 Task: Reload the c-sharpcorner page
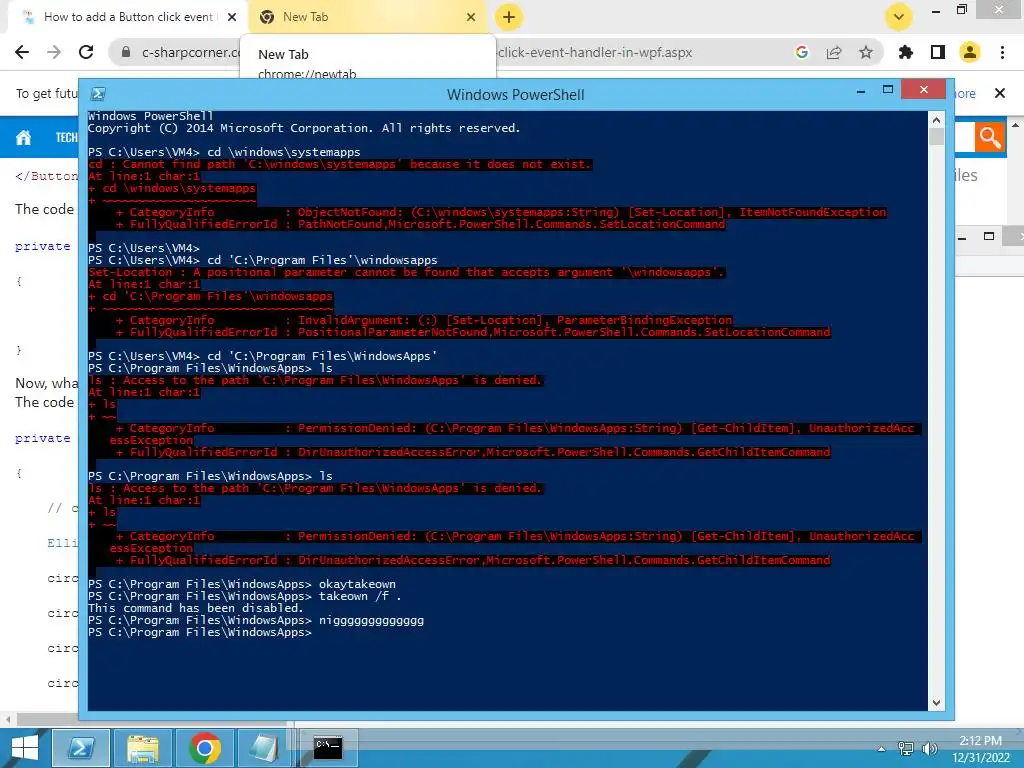[x=86, y=52]
